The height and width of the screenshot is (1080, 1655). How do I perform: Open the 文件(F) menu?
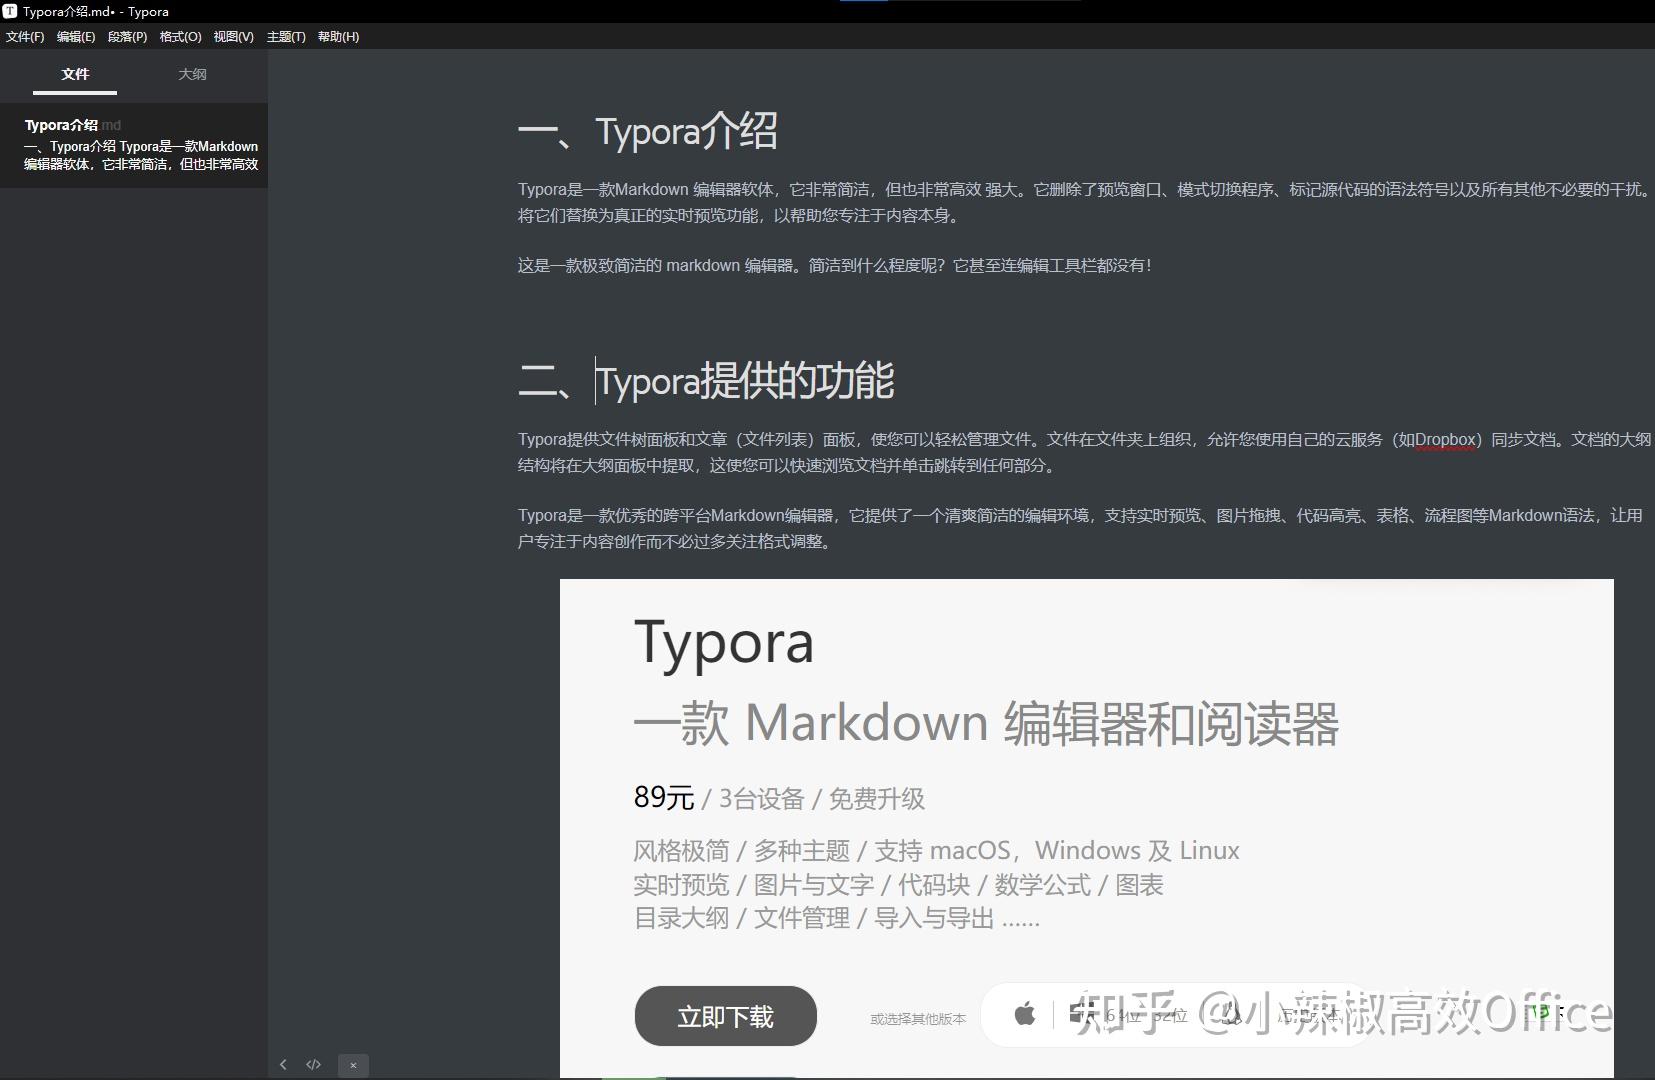(25, 37)
